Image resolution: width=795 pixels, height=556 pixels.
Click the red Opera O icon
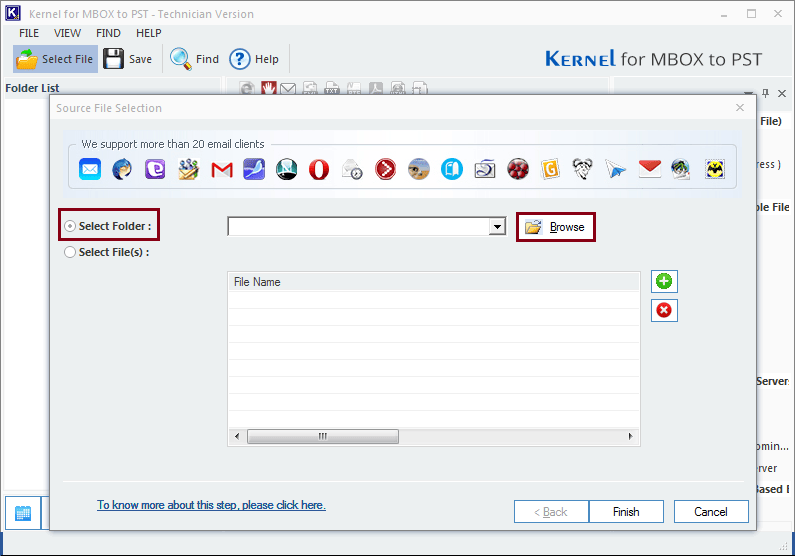click(x=319, y=170)
